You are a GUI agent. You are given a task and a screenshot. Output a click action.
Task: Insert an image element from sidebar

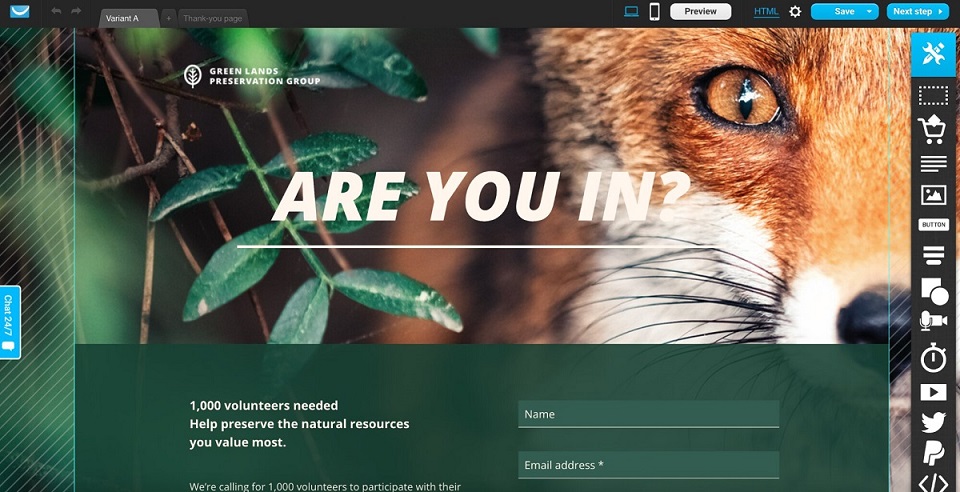coord(933,195)
